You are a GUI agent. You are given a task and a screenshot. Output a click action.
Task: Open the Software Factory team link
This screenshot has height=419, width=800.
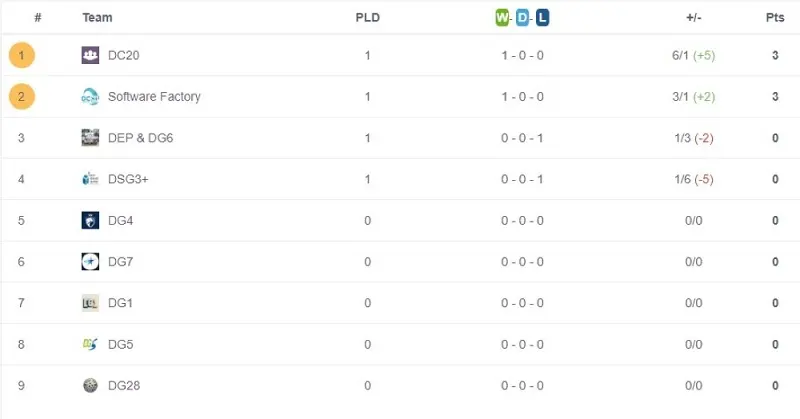coord(154,97)
